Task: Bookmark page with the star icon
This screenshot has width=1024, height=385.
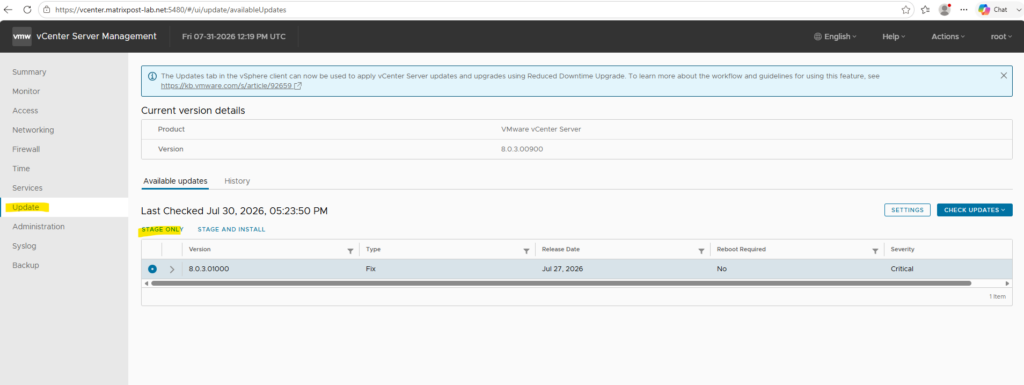Action: 906,10
